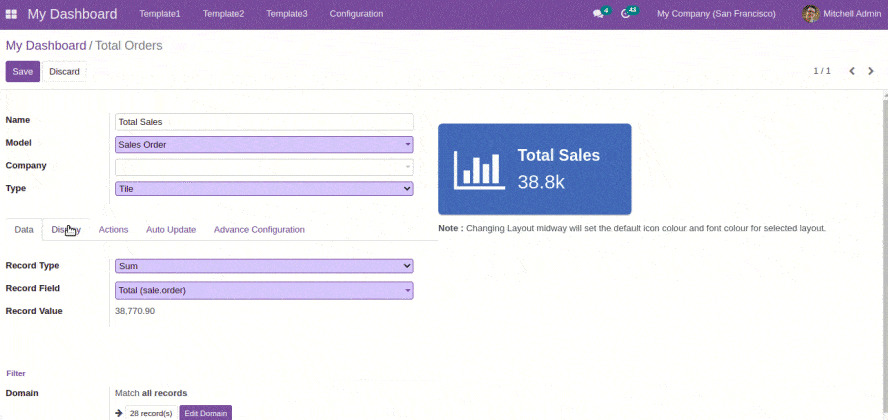
Task: Open the Record Type dropdown
Action: pos(264,266)
